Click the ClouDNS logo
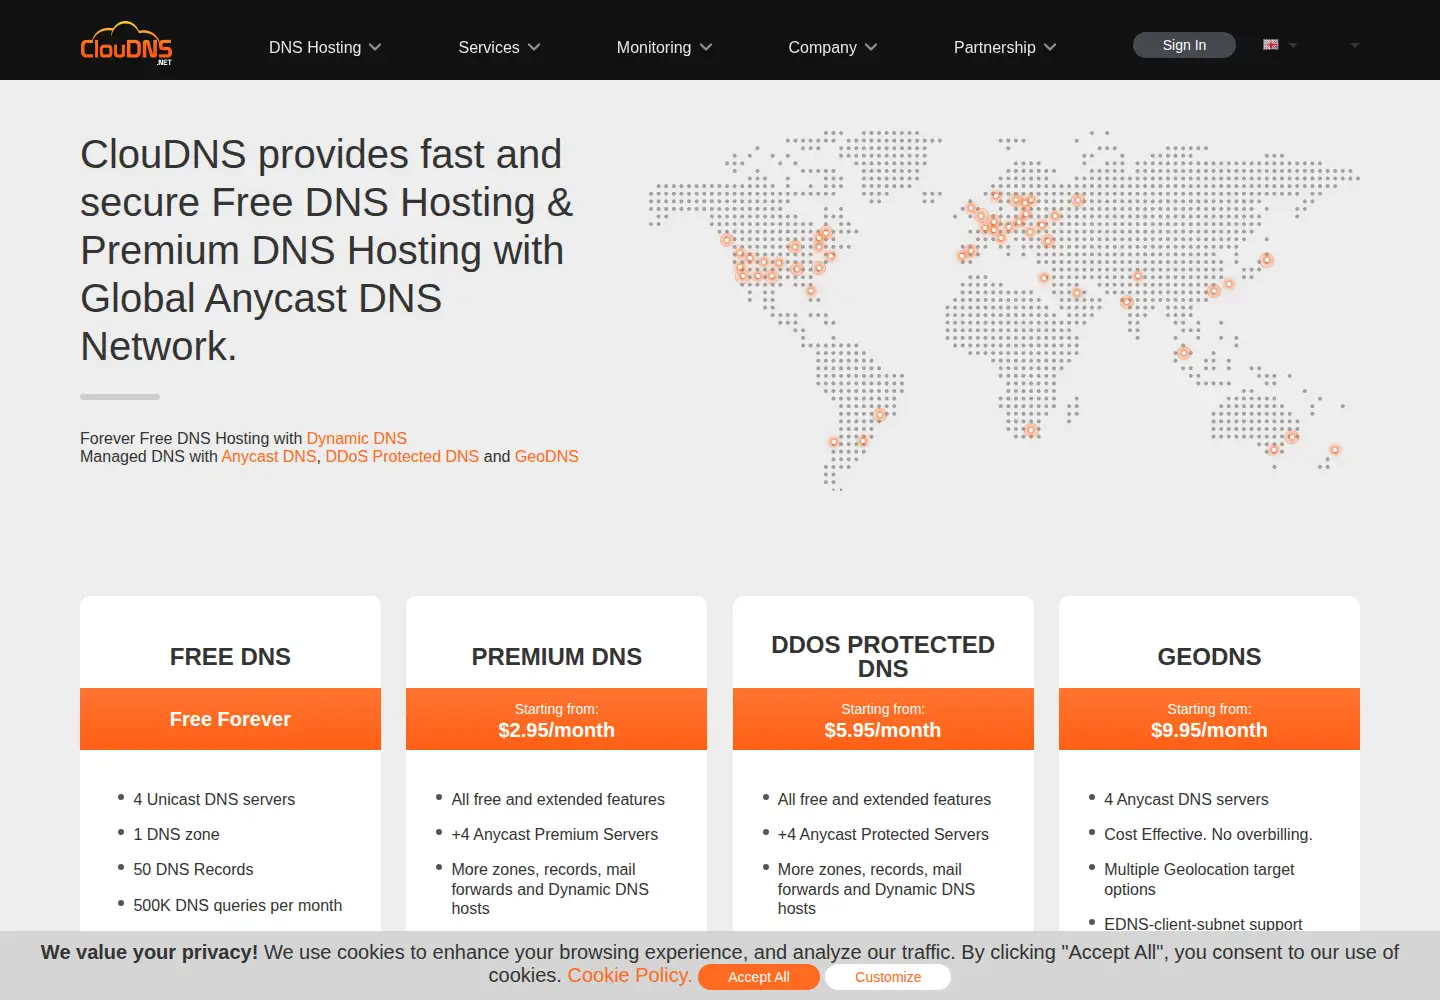Screen dimensions: 1440x1000 point(126,43)
